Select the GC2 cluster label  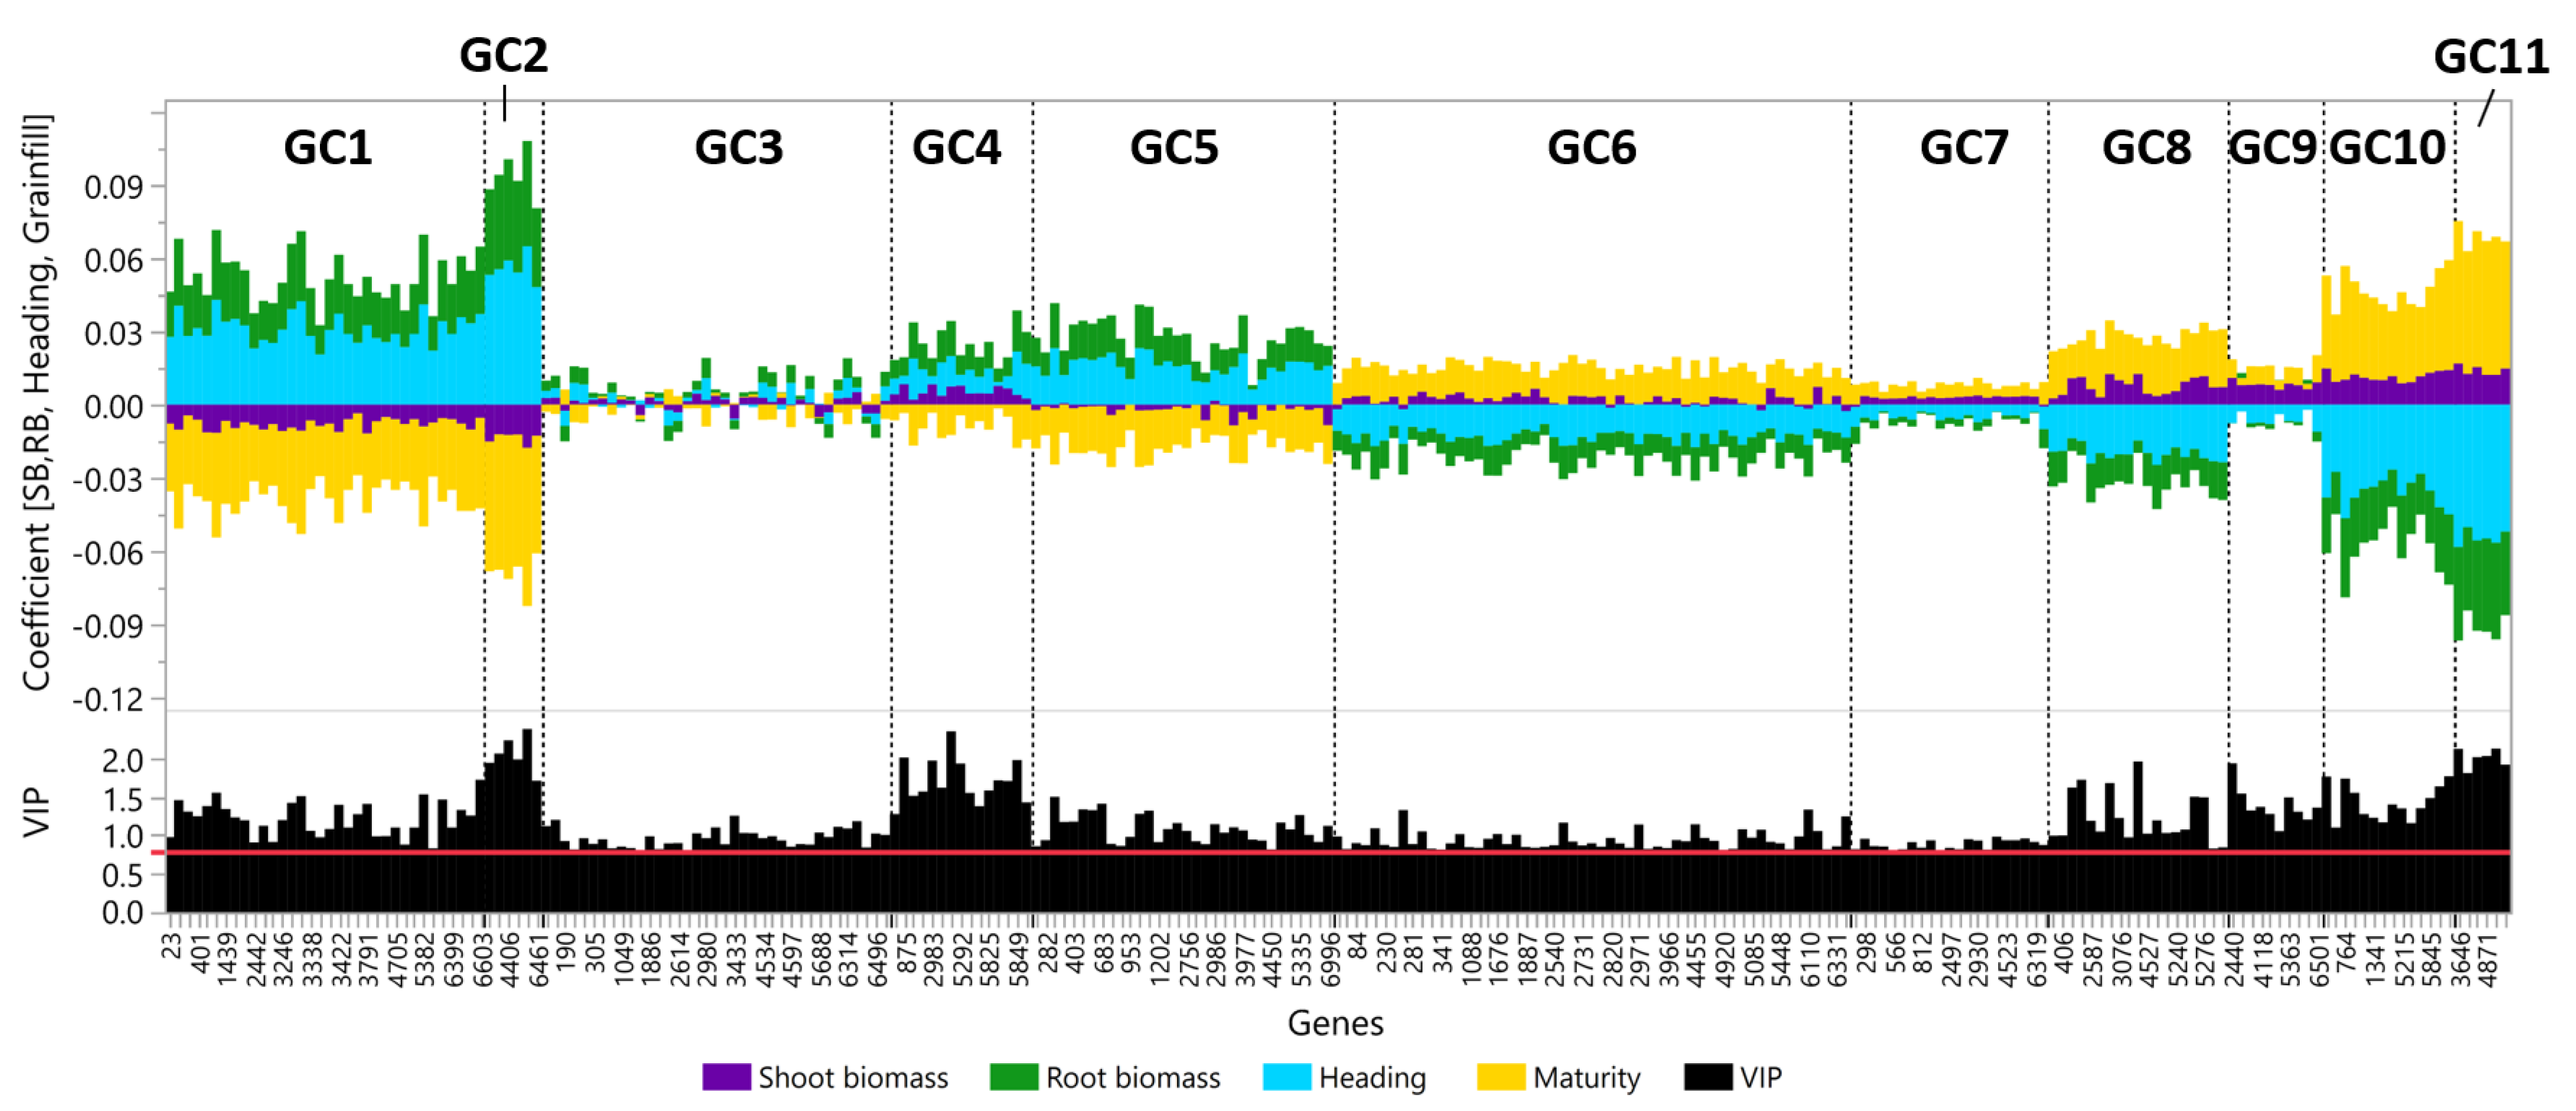click(x=504, y=56)
